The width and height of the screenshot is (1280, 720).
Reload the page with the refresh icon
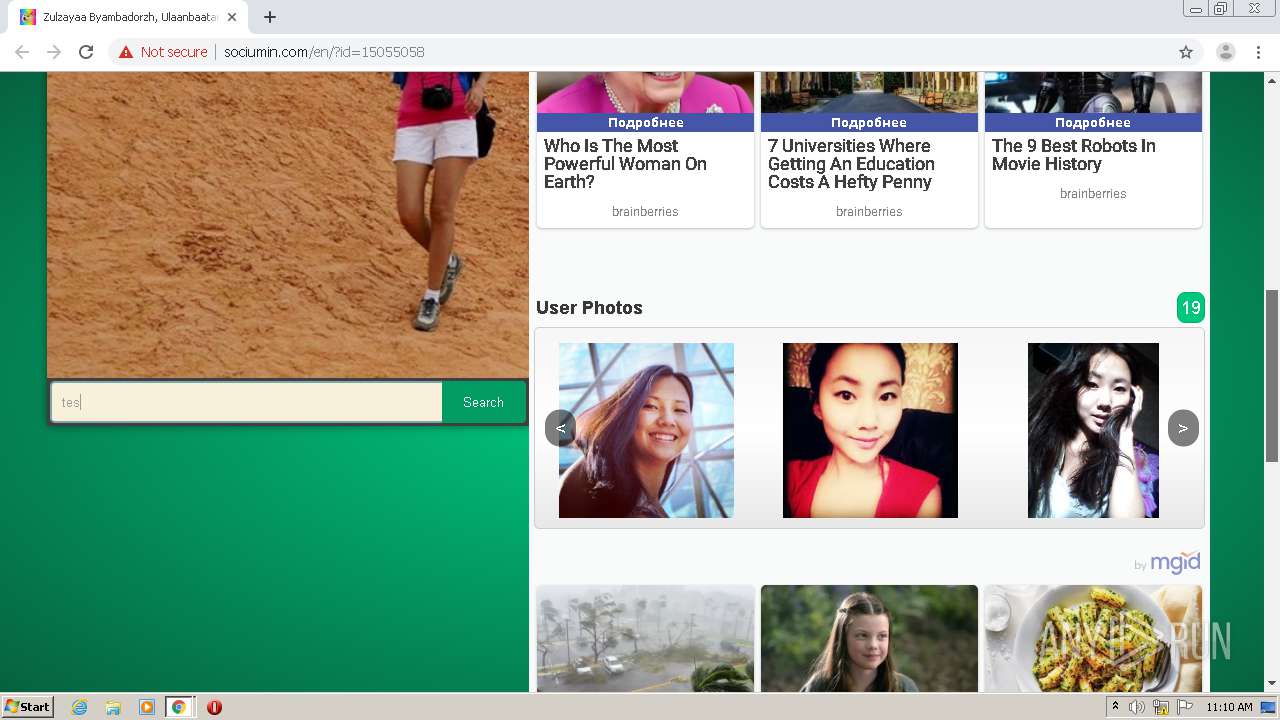pyautogui.click(x=86, y=52)
